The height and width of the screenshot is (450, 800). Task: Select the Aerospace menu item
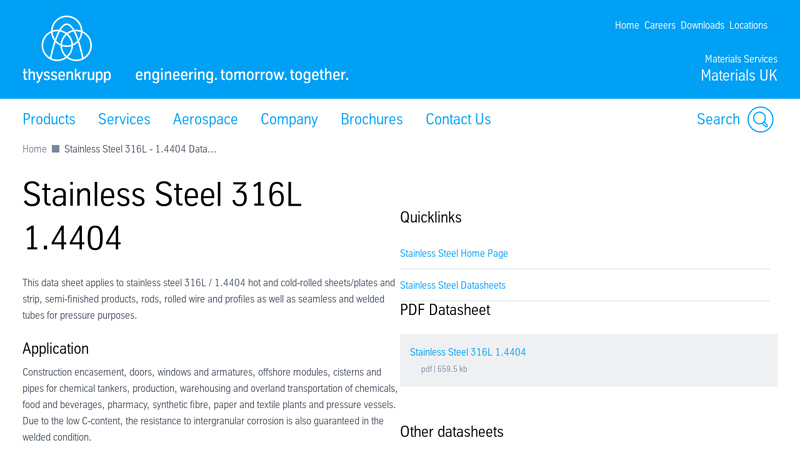[x=205, y=120]
